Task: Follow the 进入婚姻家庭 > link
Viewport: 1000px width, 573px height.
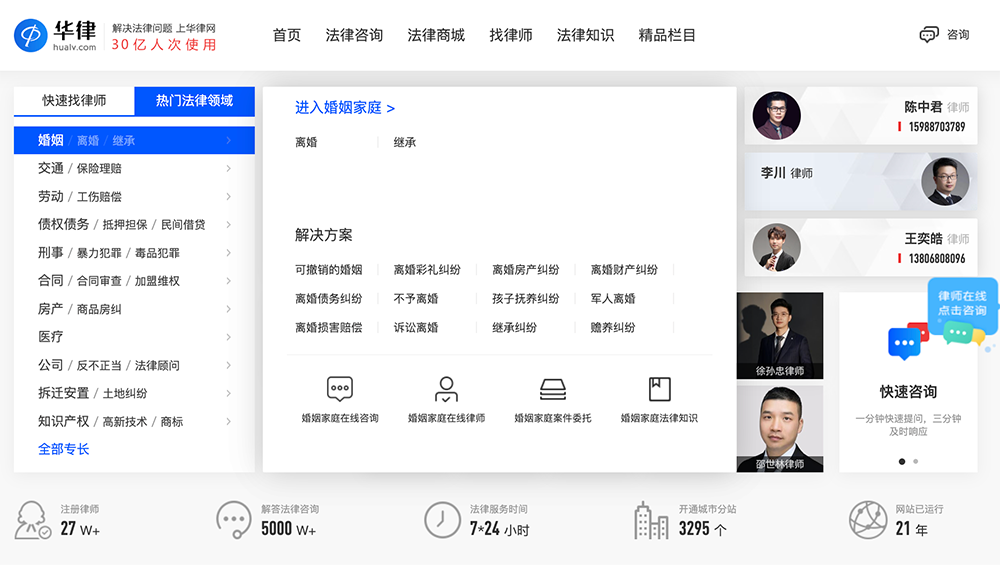Action: tap(345, 108)
